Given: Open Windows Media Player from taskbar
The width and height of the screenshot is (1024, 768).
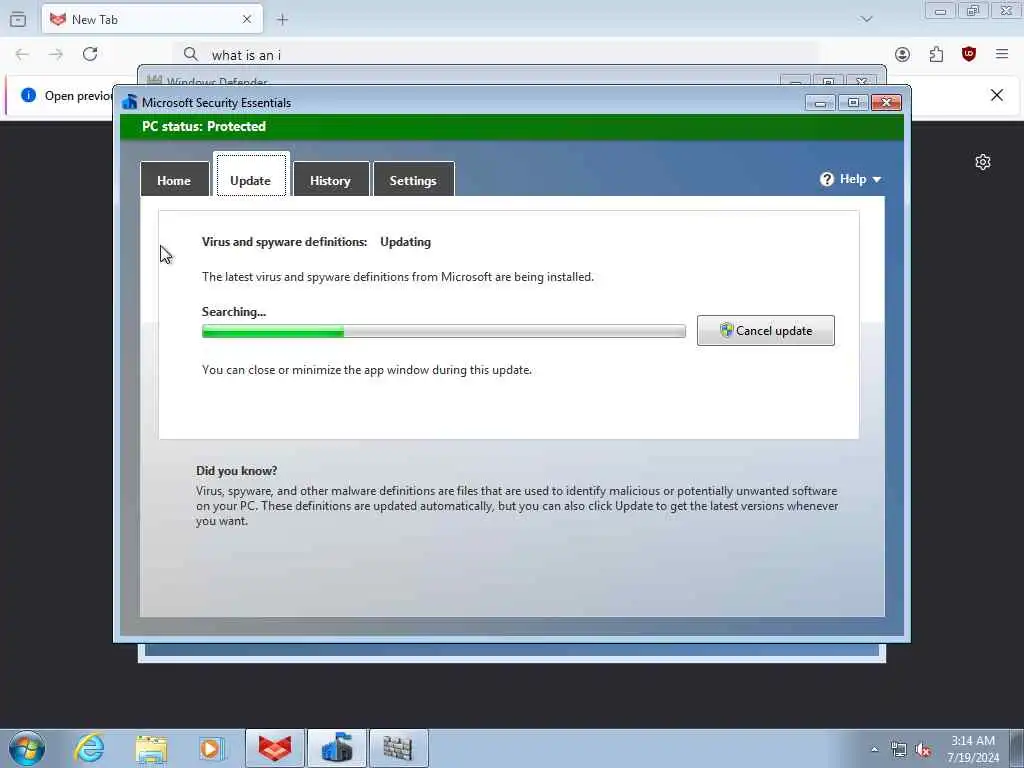Looking at the screenshot, I should pos(212,748).
